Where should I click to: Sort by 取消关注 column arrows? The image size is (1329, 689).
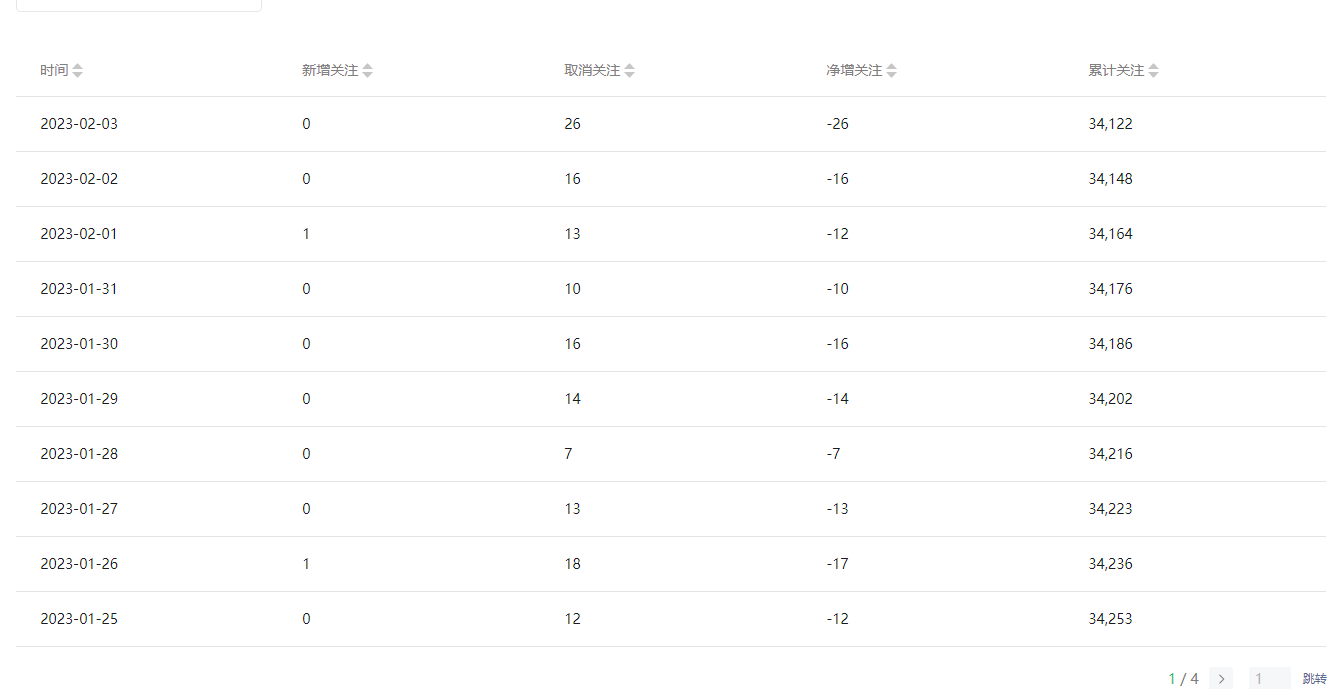[629, 71]
